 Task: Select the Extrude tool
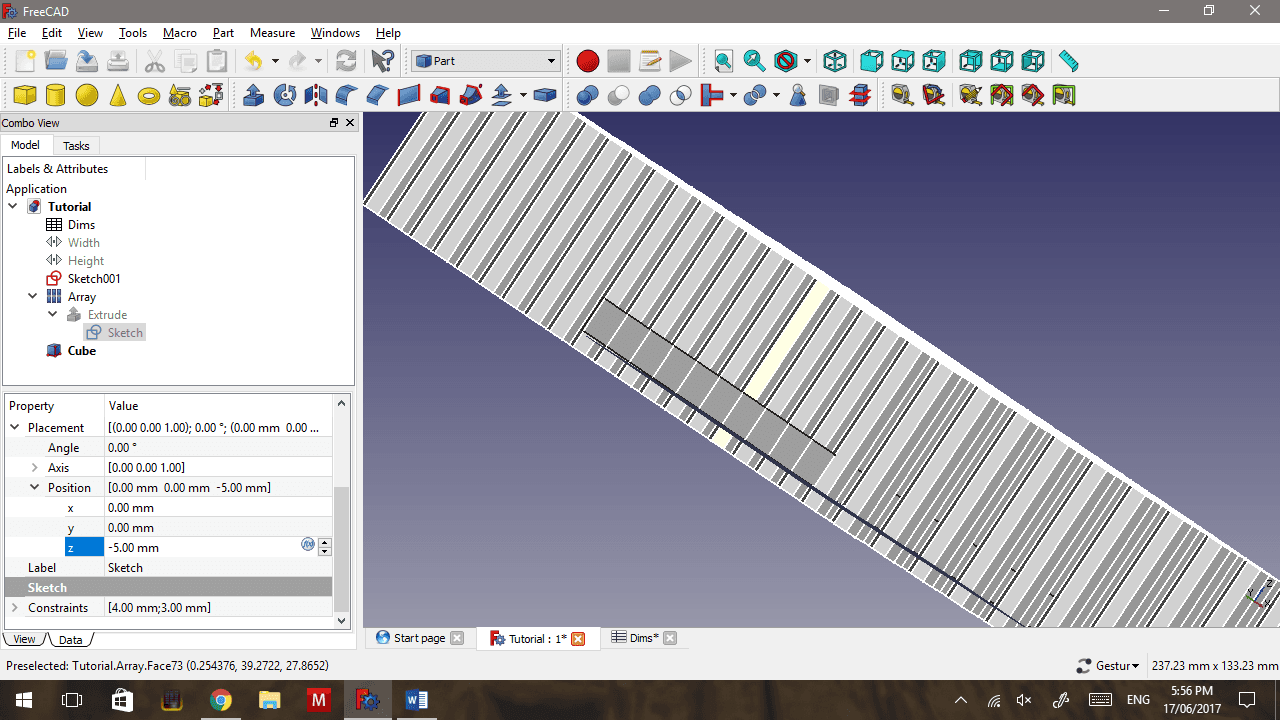coord(252,95)
